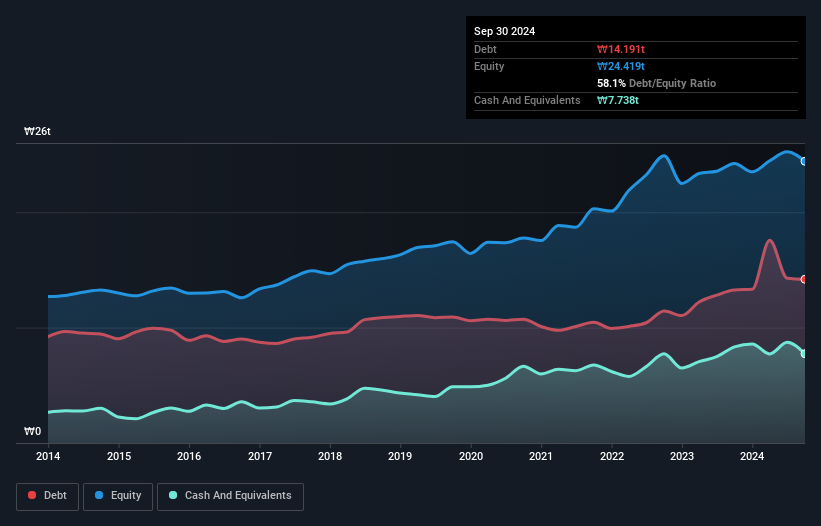Click the ₩24.419t equity value

pos(620,66)
